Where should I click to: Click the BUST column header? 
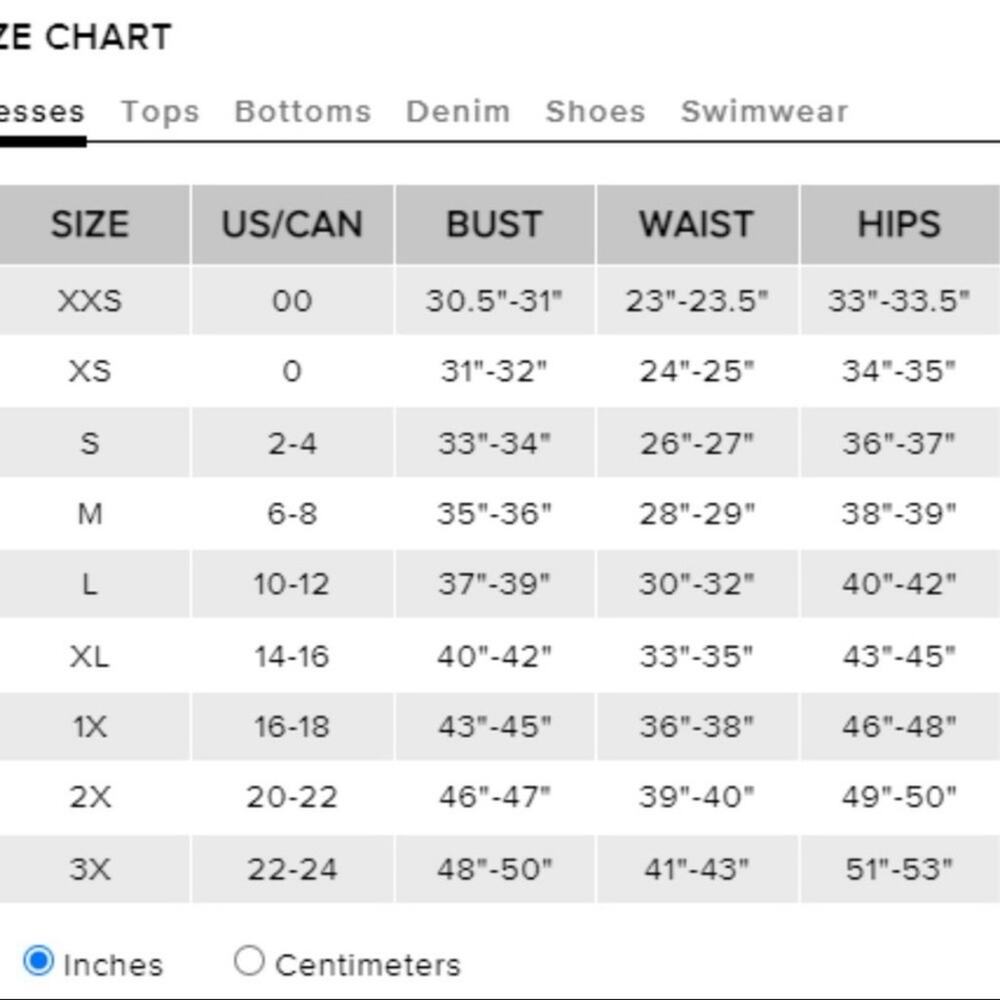pos(495,224)
